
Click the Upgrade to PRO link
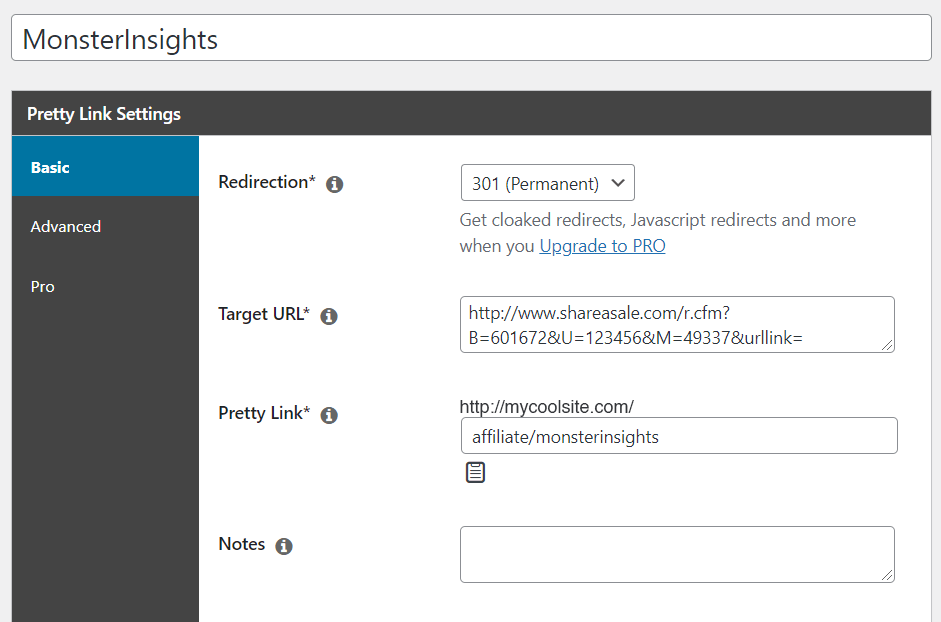602,245
